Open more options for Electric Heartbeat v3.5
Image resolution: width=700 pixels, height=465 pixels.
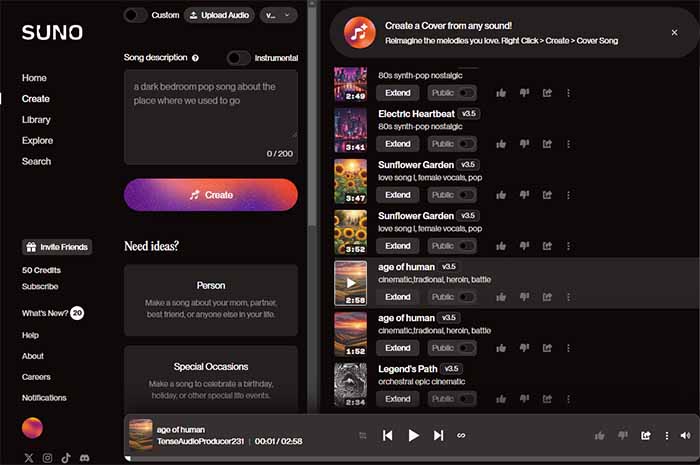pos(568,144)
